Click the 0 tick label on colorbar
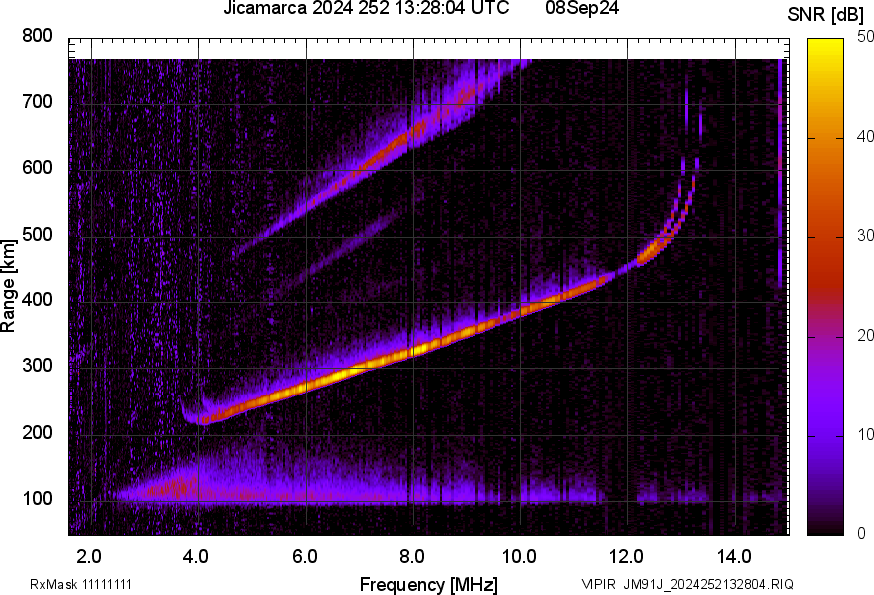This screenshot has height=595, width=874. 862,534
